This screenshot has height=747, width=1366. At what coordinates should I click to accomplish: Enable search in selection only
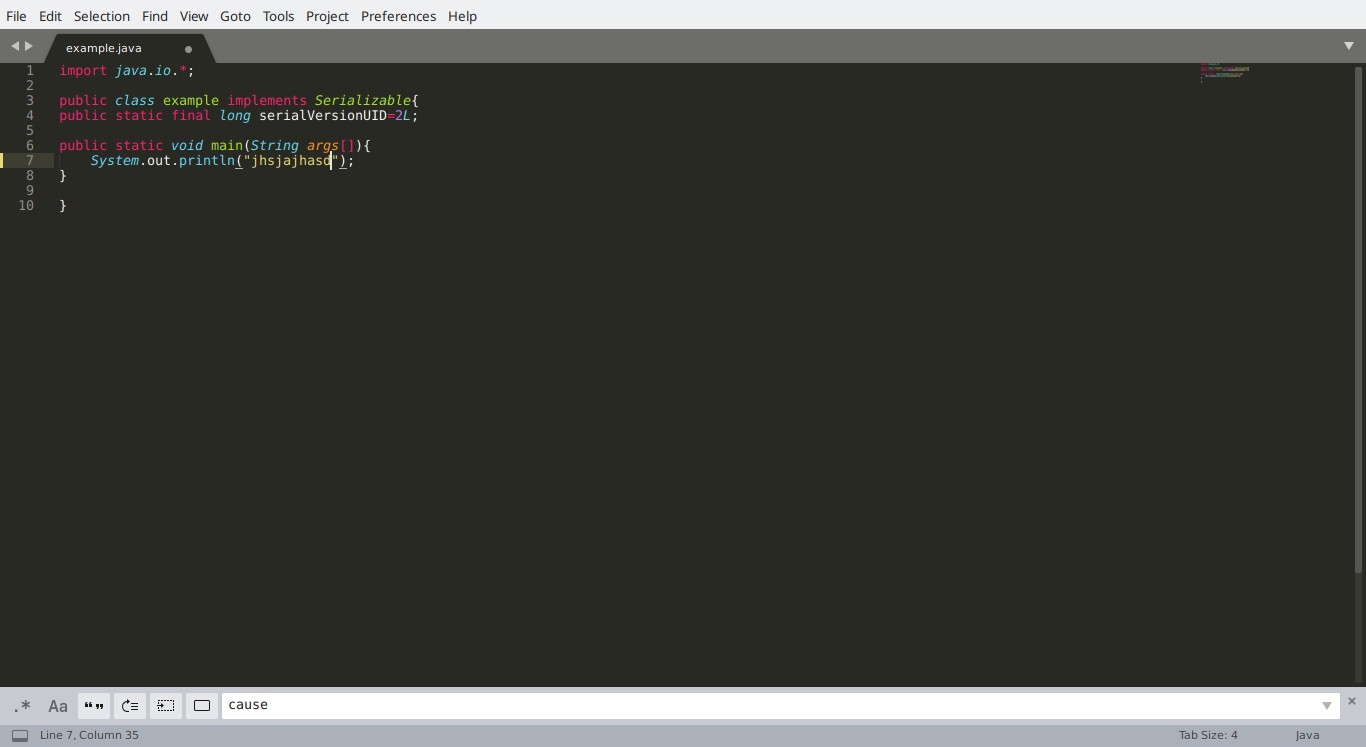(x=166, y=706)
